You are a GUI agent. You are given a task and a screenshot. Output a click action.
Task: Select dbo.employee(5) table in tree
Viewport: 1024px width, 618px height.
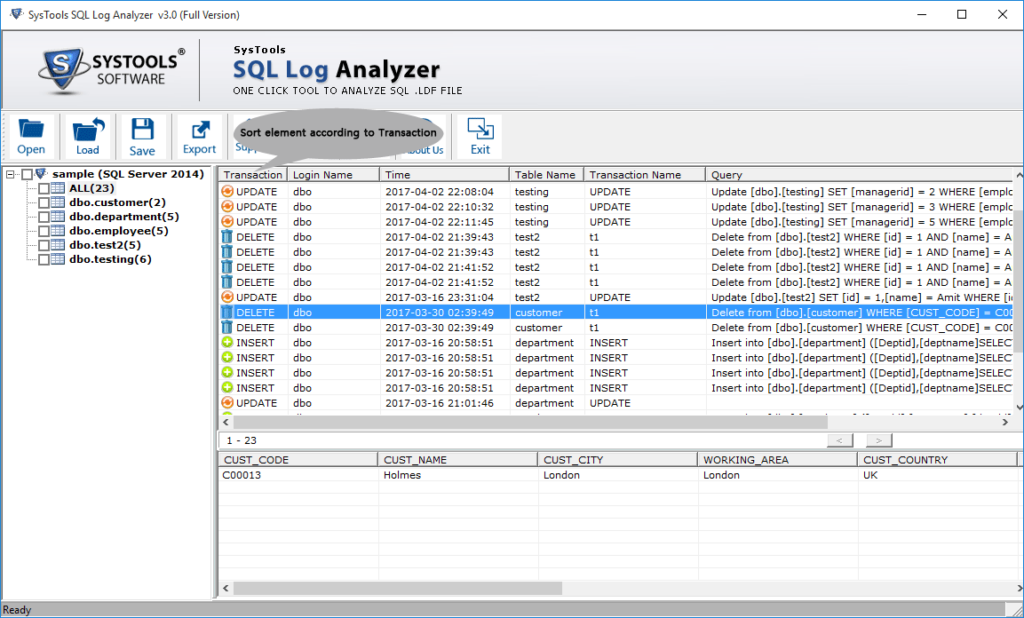118,231
